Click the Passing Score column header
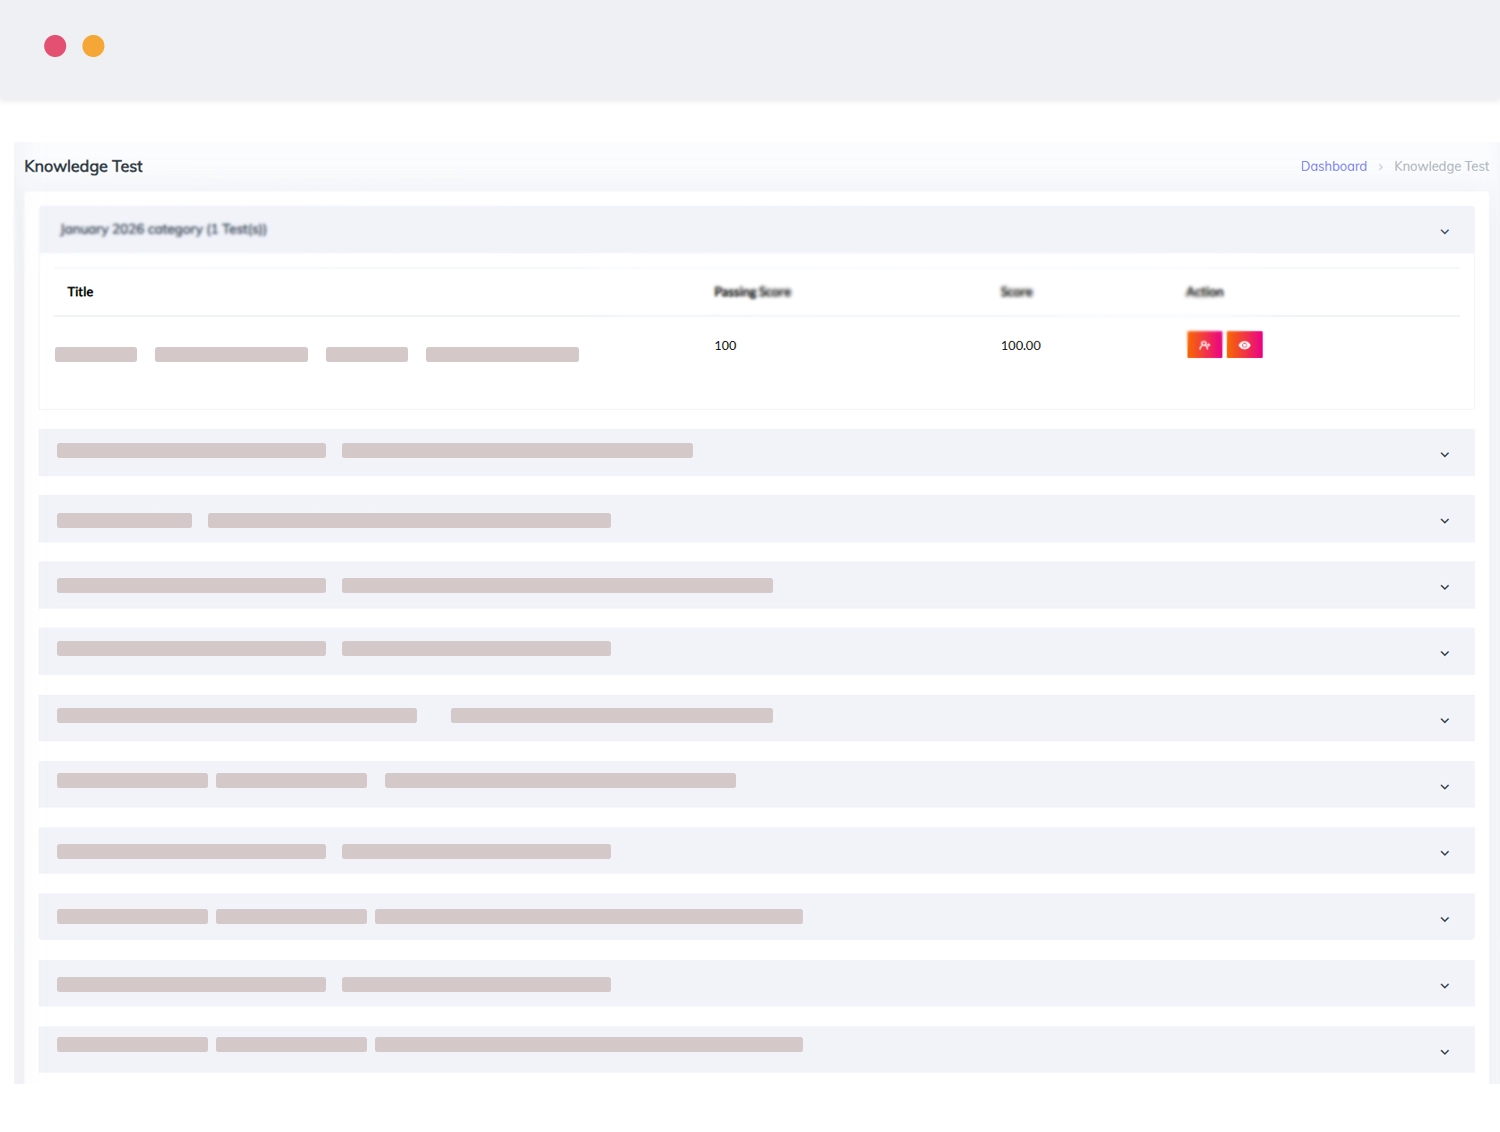 (x=752, y=292)
